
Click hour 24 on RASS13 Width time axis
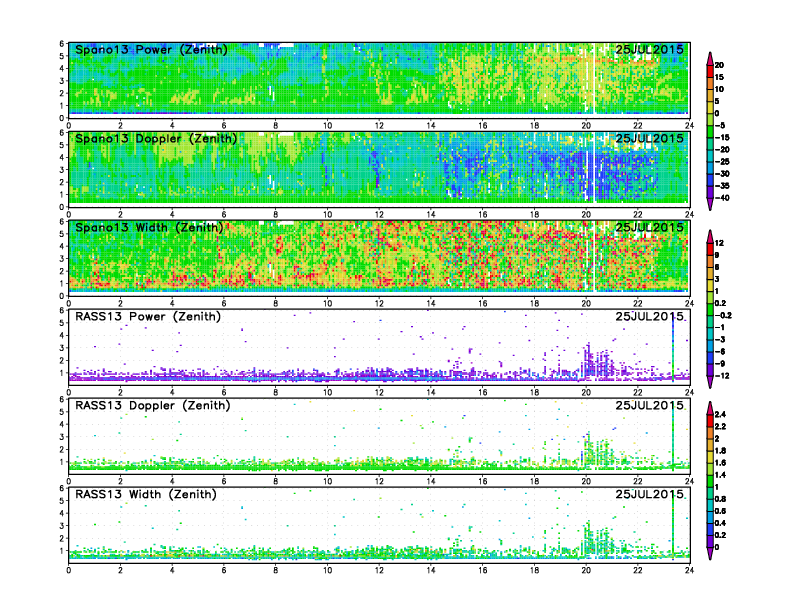(689, 570)
